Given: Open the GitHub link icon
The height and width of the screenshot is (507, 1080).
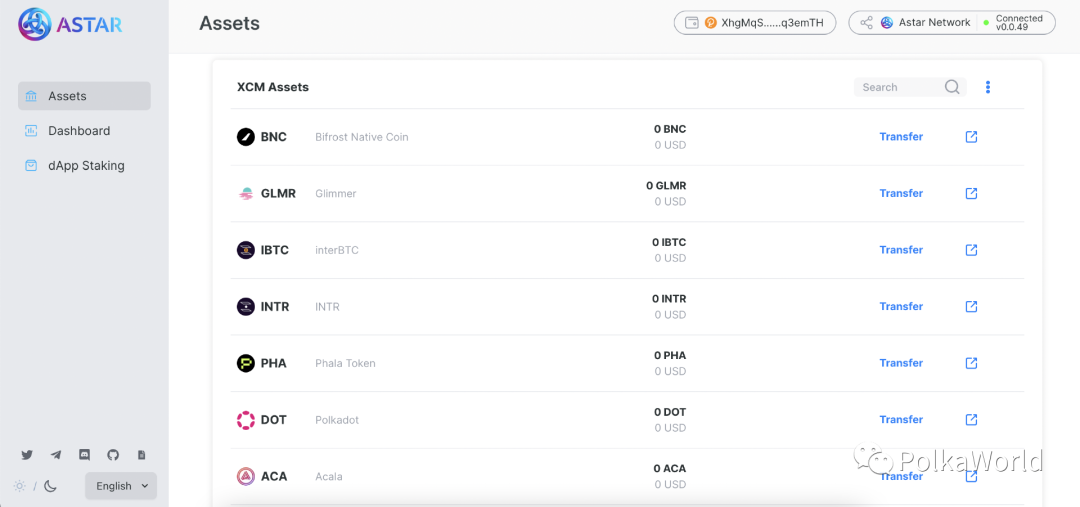Looking at the screenshot, I should click(x=113, y=455).
